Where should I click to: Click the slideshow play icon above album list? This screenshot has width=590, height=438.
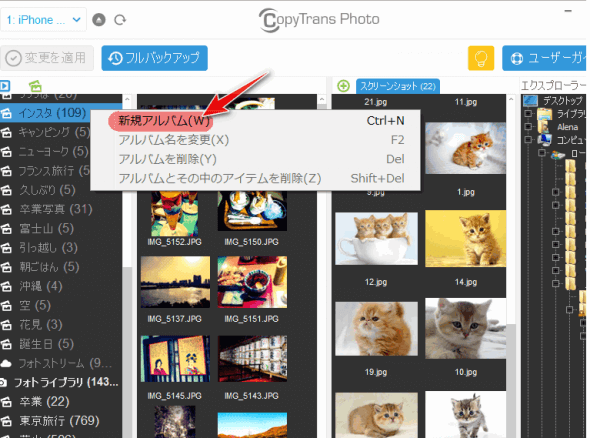[x=5, y=86]
